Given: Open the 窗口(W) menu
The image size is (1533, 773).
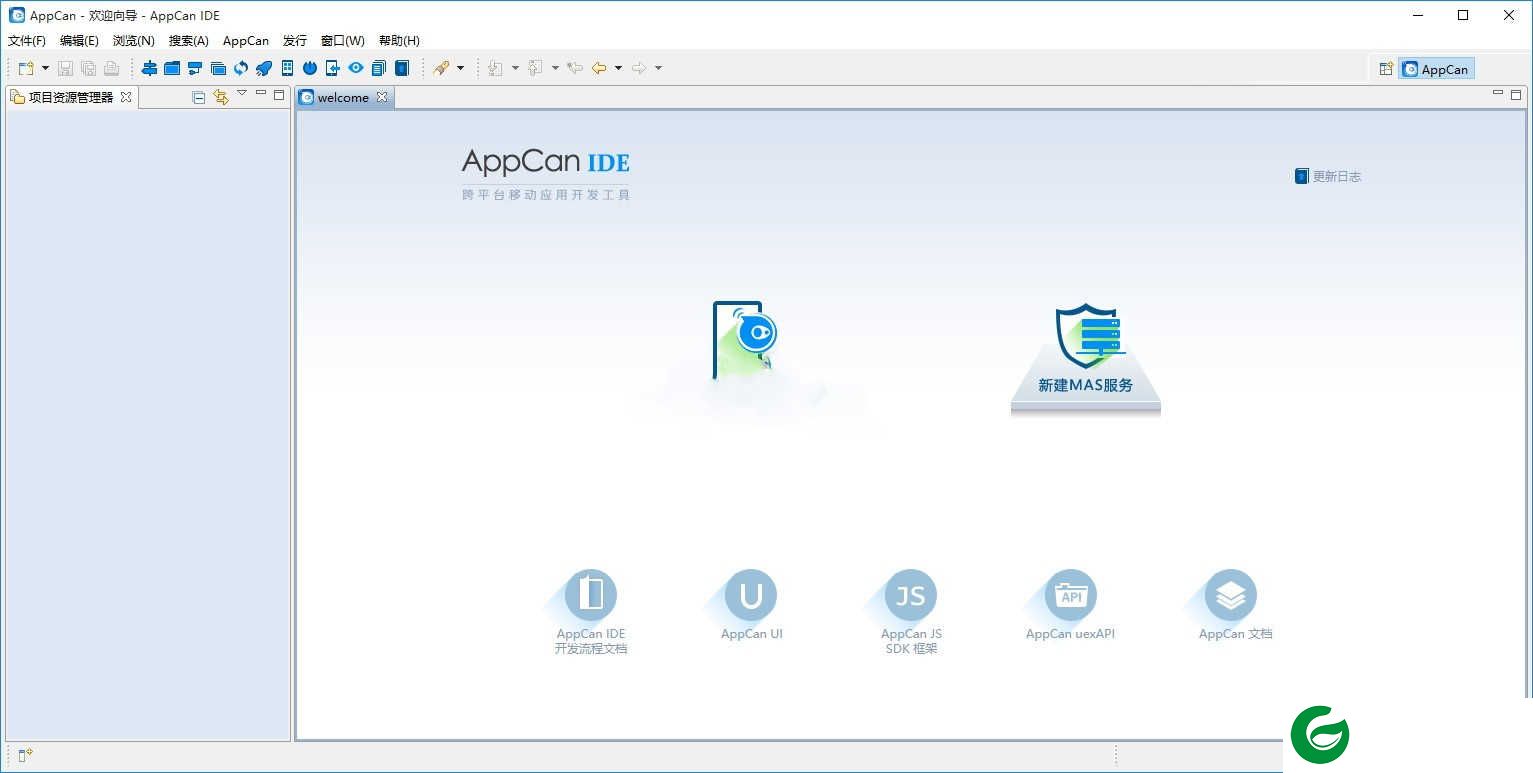Looking at the screenshot, I should click(343, 41).
